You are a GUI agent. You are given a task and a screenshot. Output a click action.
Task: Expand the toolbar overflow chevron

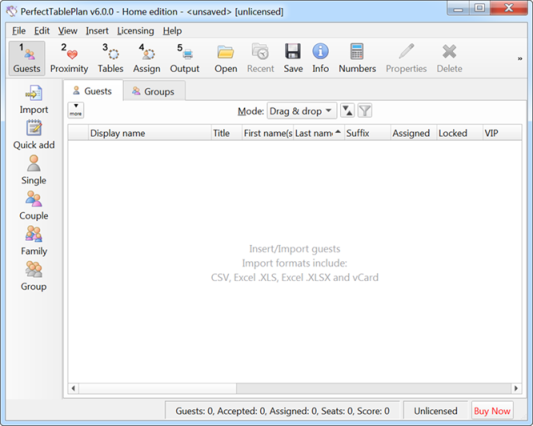pyautogui.click(x=520, y=59)
